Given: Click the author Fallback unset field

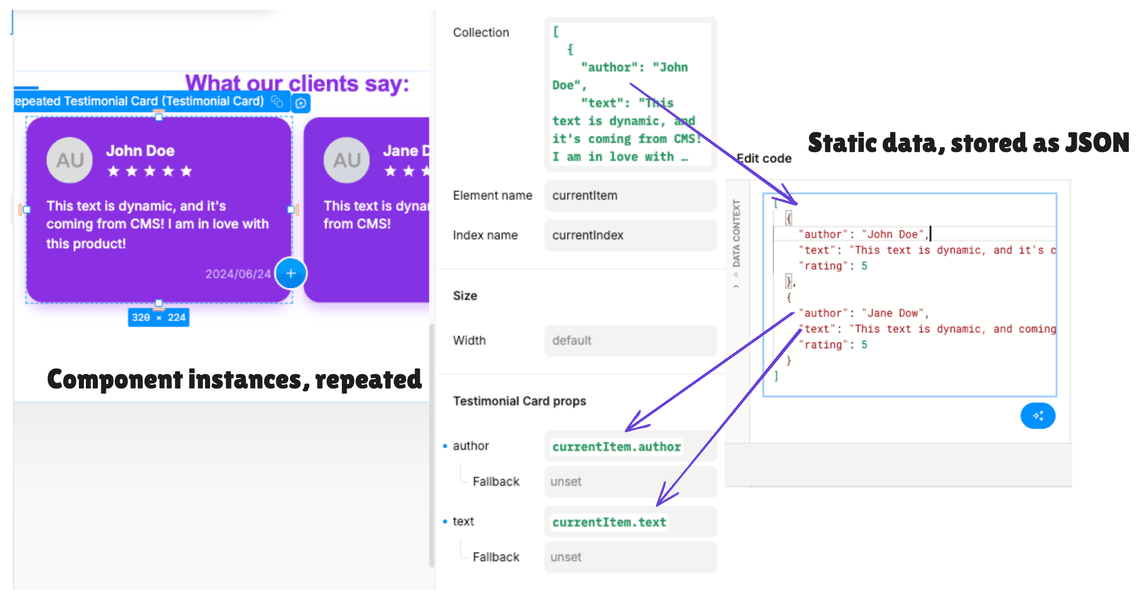Looking at the screenshot, I should pyautogui.click(x=630, y=481).
